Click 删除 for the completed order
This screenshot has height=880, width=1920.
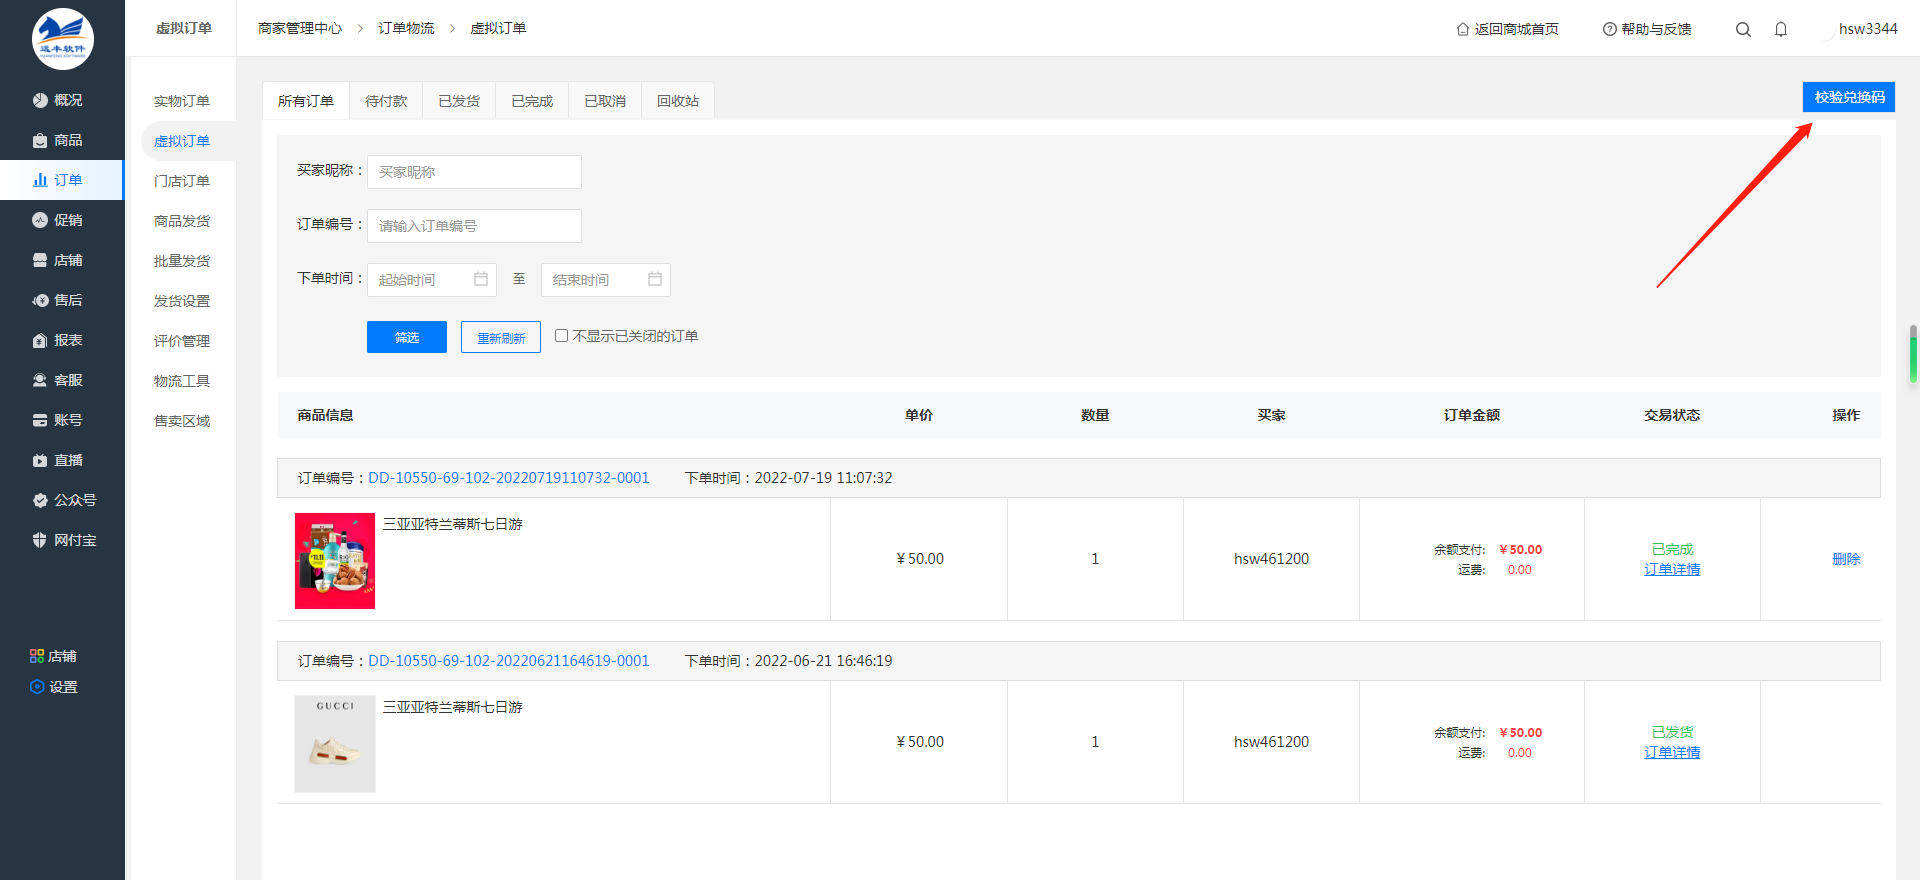(x=1846, y=559)
